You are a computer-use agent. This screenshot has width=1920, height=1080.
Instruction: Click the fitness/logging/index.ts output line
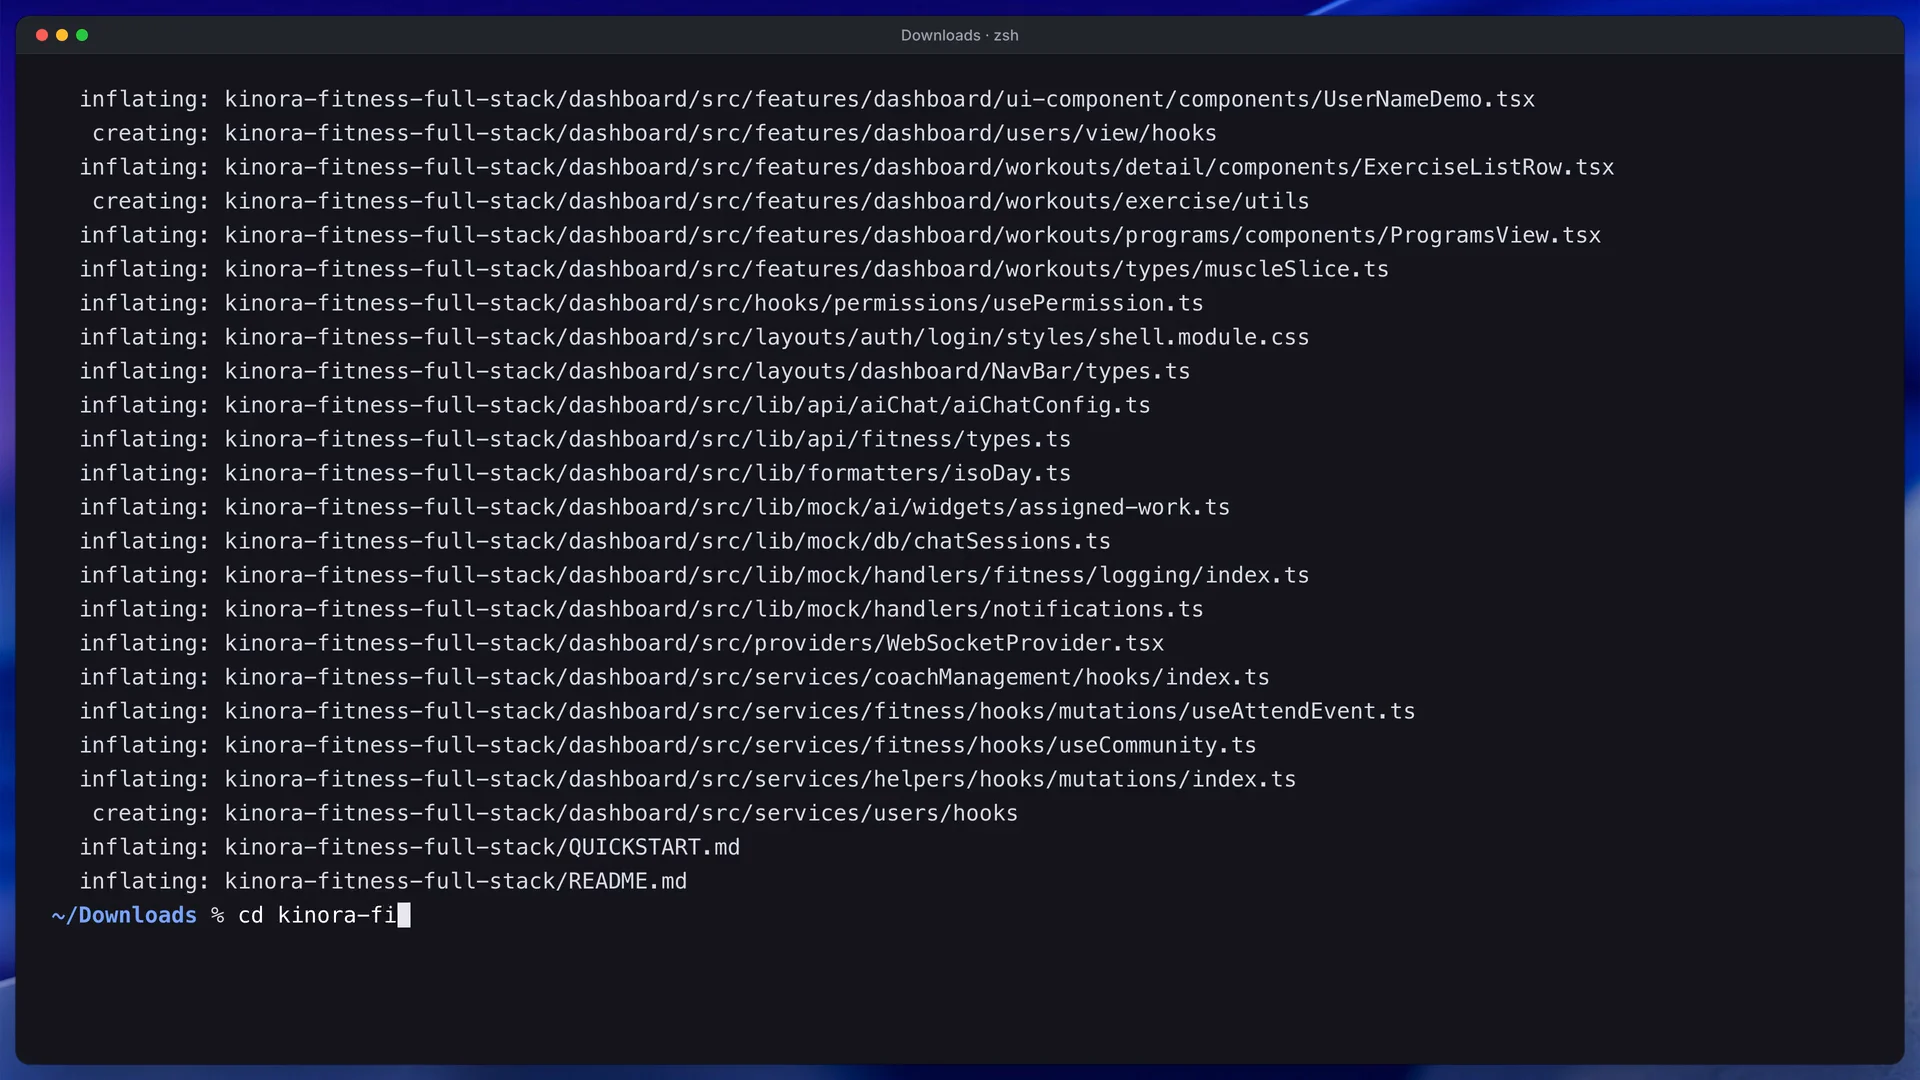tap(694, 575)
